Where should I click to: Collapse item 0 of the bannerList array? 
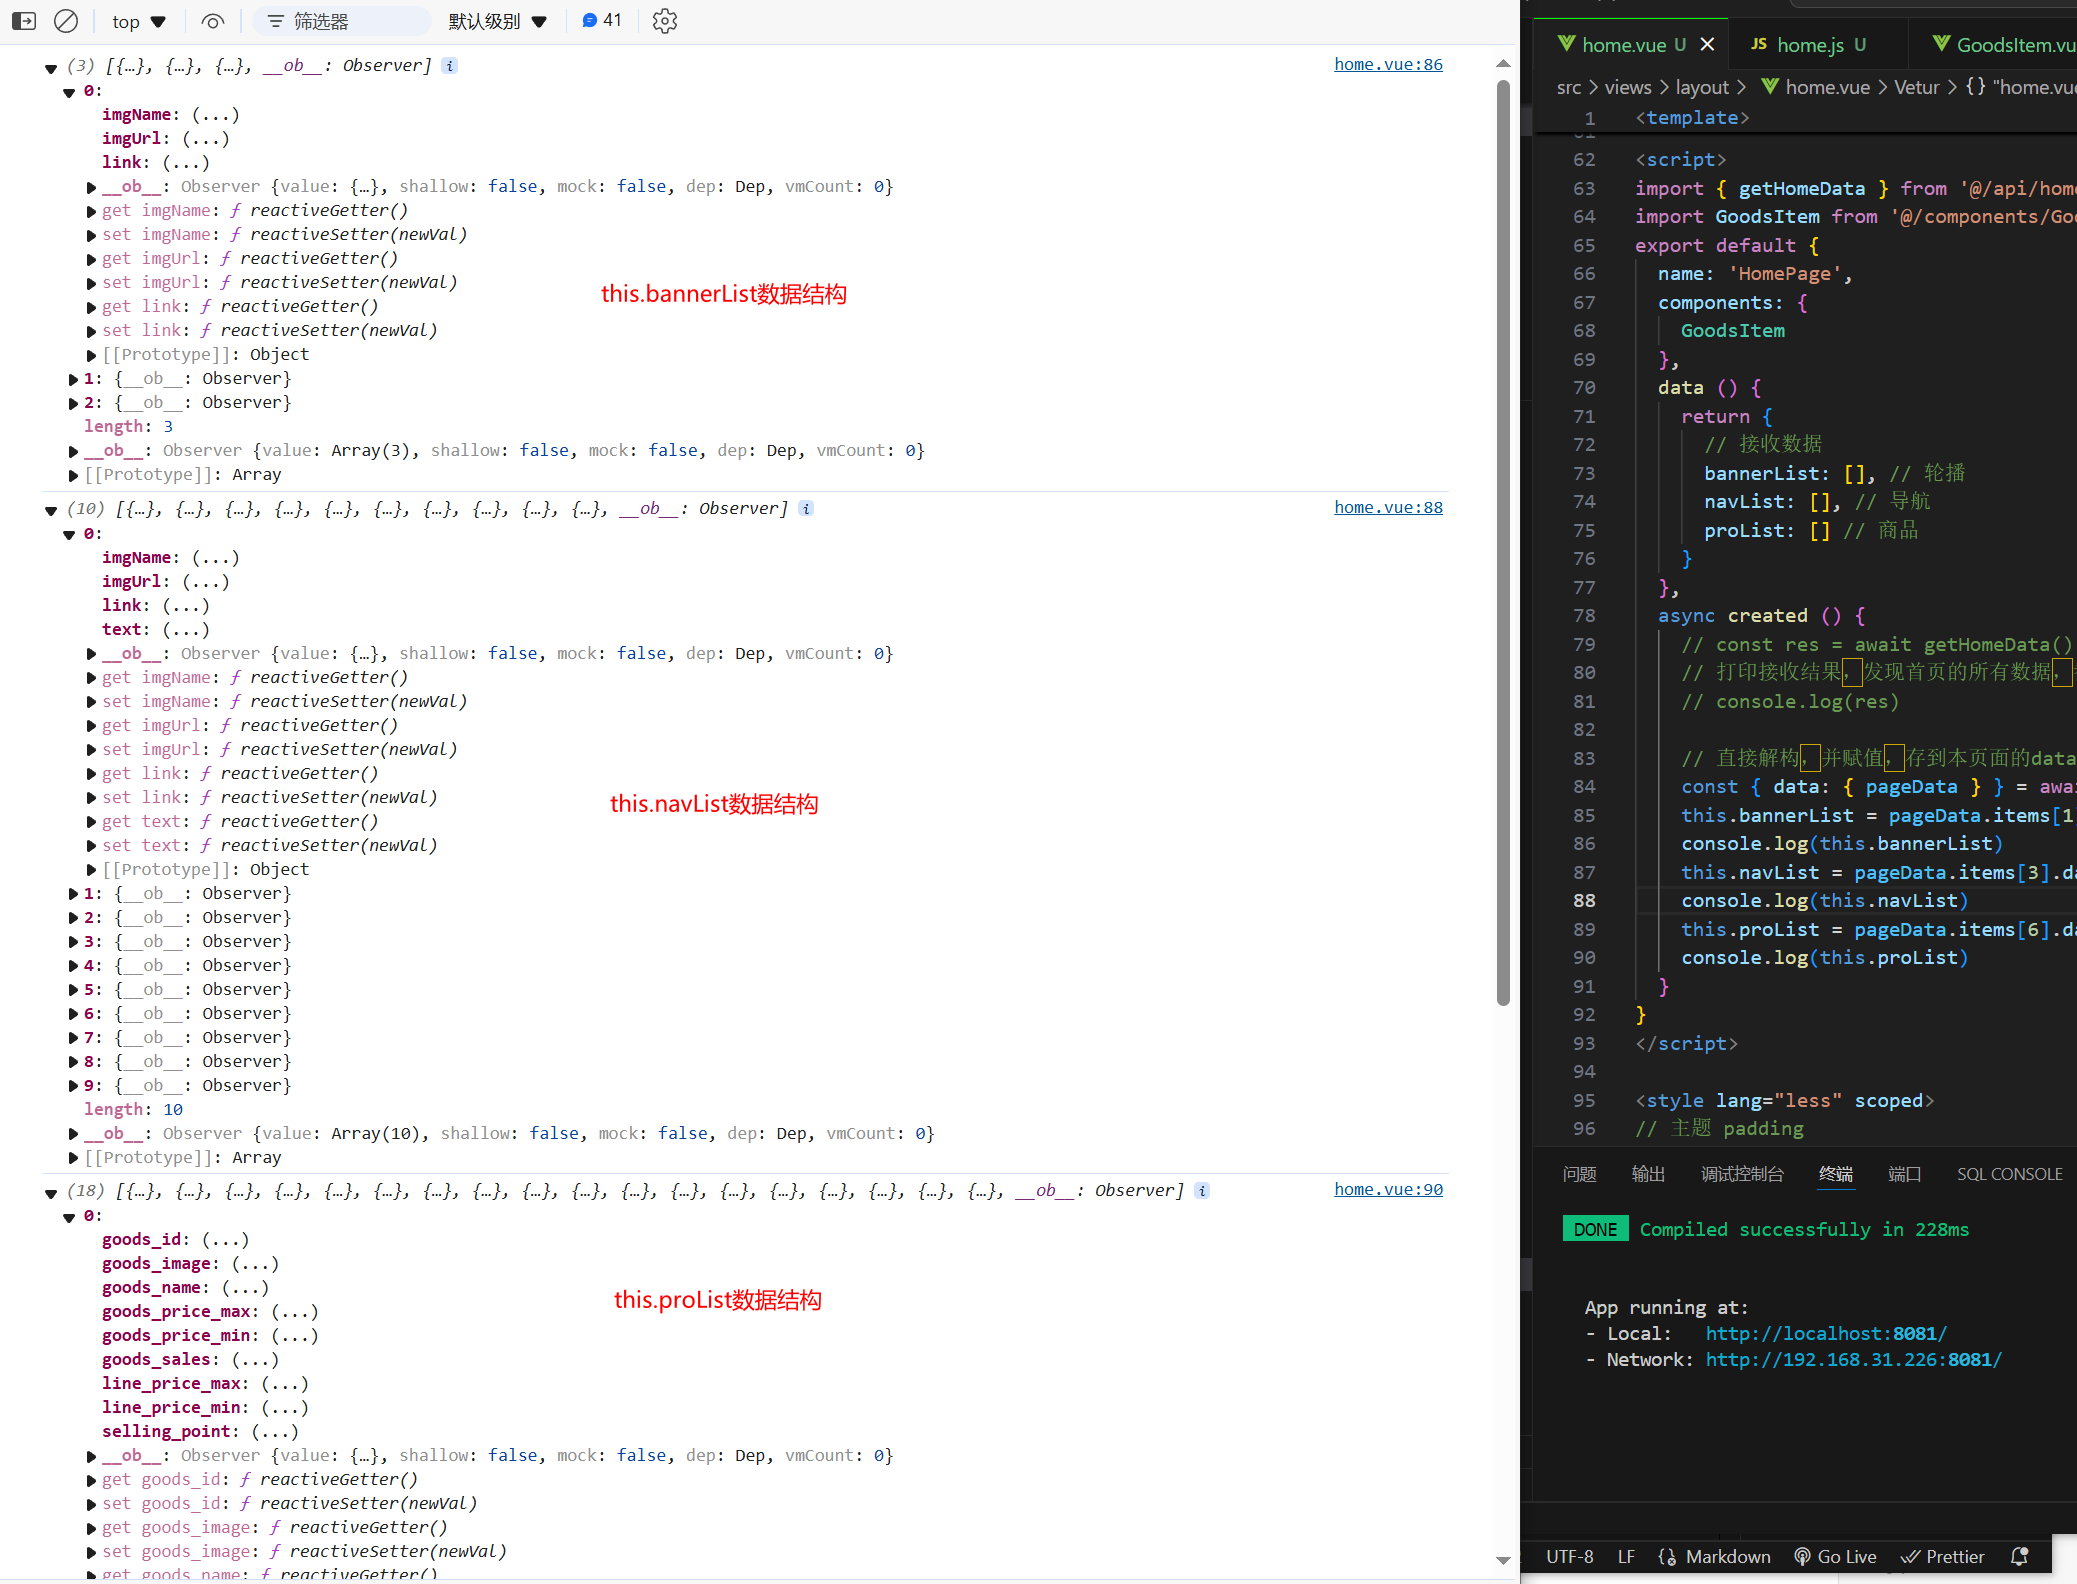69,92
